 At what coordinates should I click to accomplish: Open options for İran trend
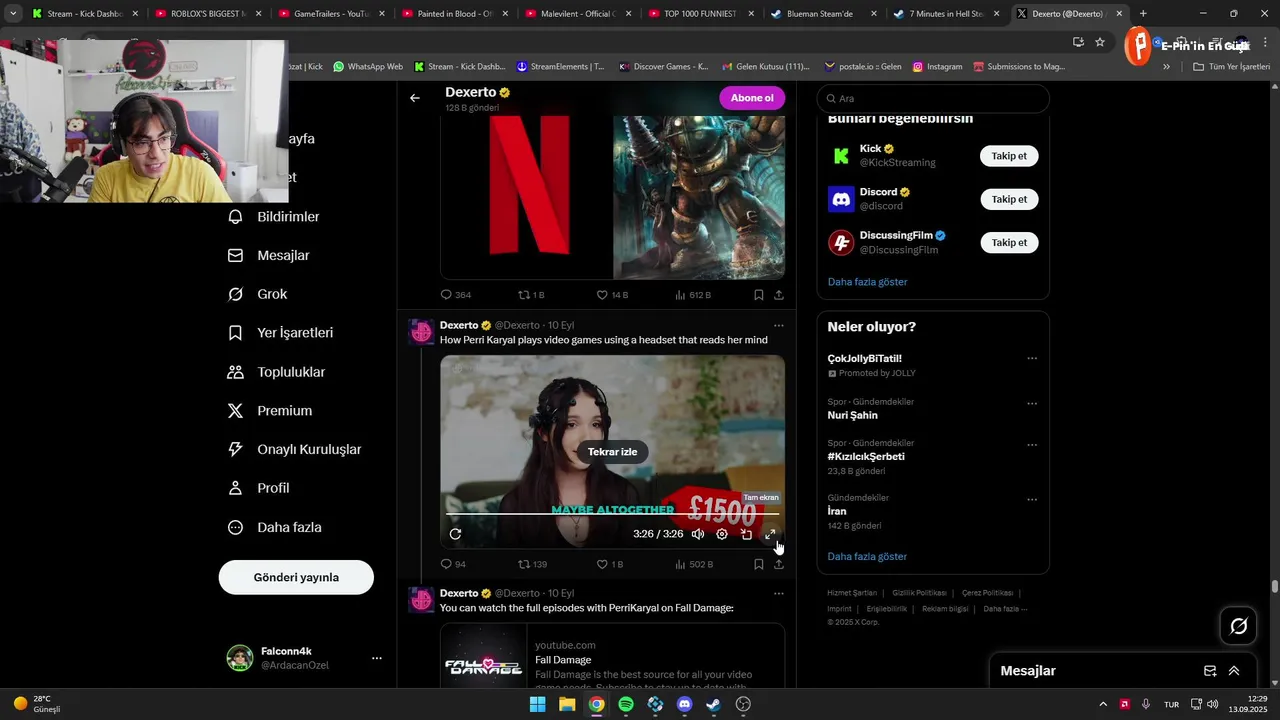click(x=1032, y=500)
